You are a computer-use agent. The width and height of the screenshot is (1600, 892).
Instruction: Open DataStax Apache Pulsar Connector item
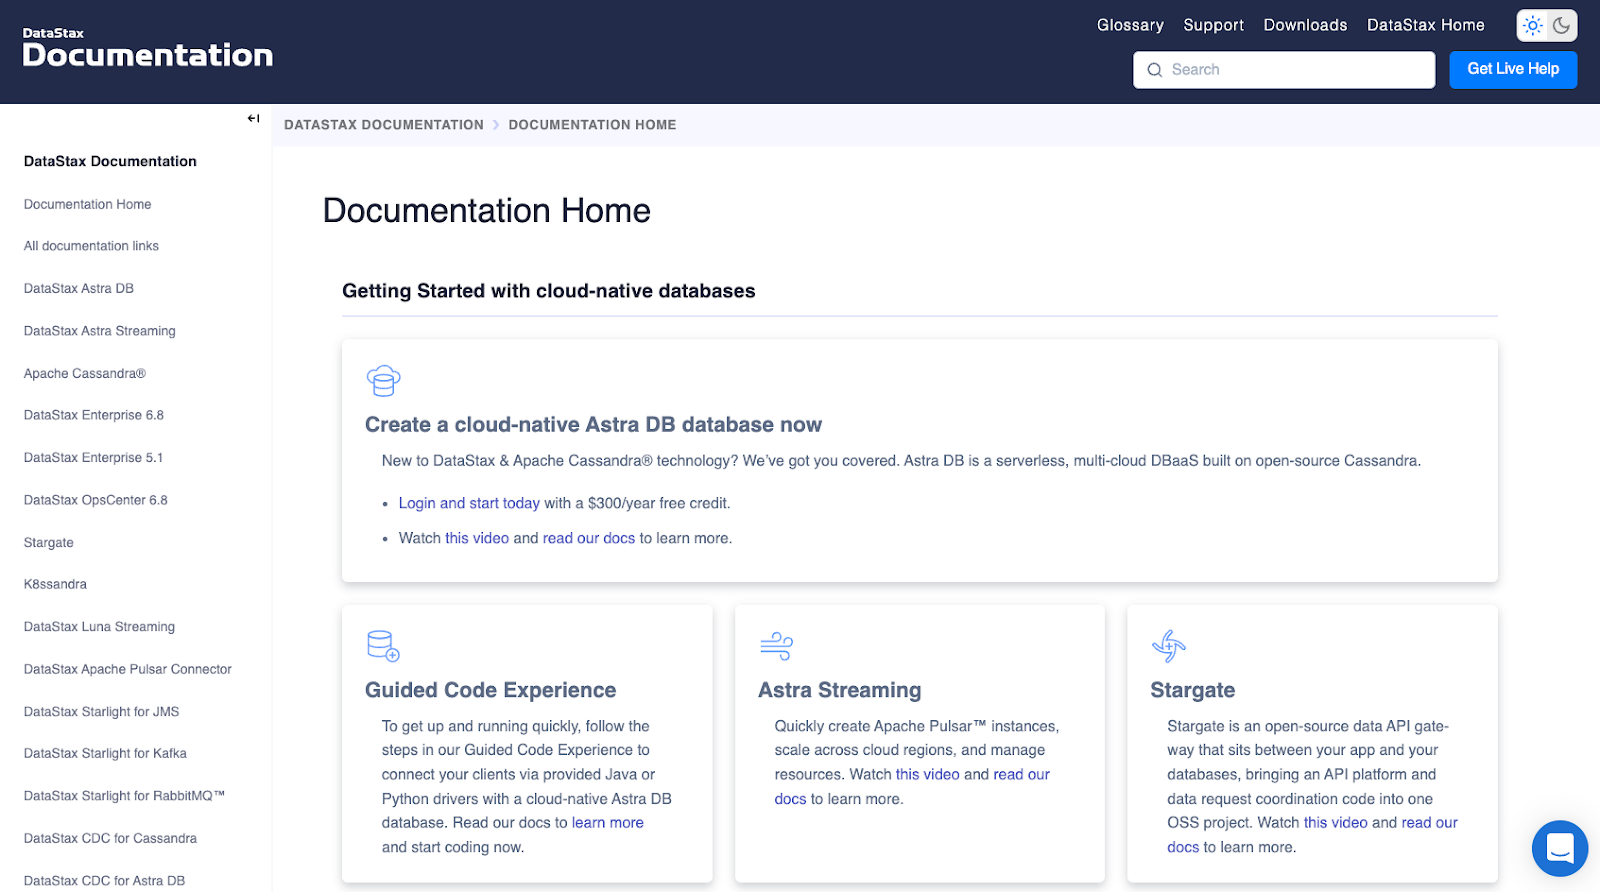[x=128, y=669]
